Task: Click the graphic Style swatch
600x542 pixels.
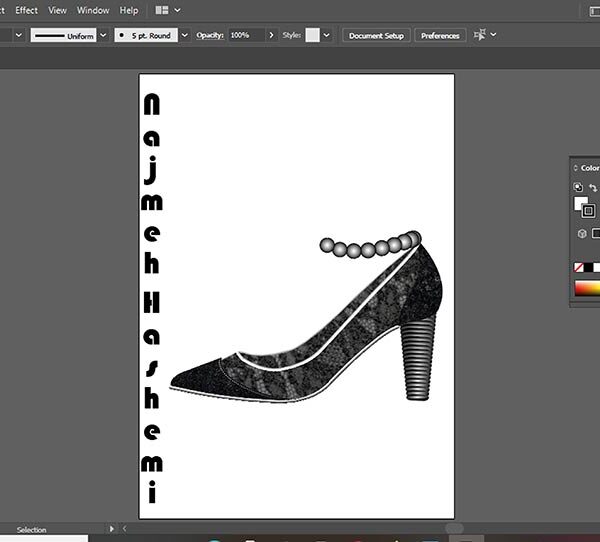Action: (312, 35)
